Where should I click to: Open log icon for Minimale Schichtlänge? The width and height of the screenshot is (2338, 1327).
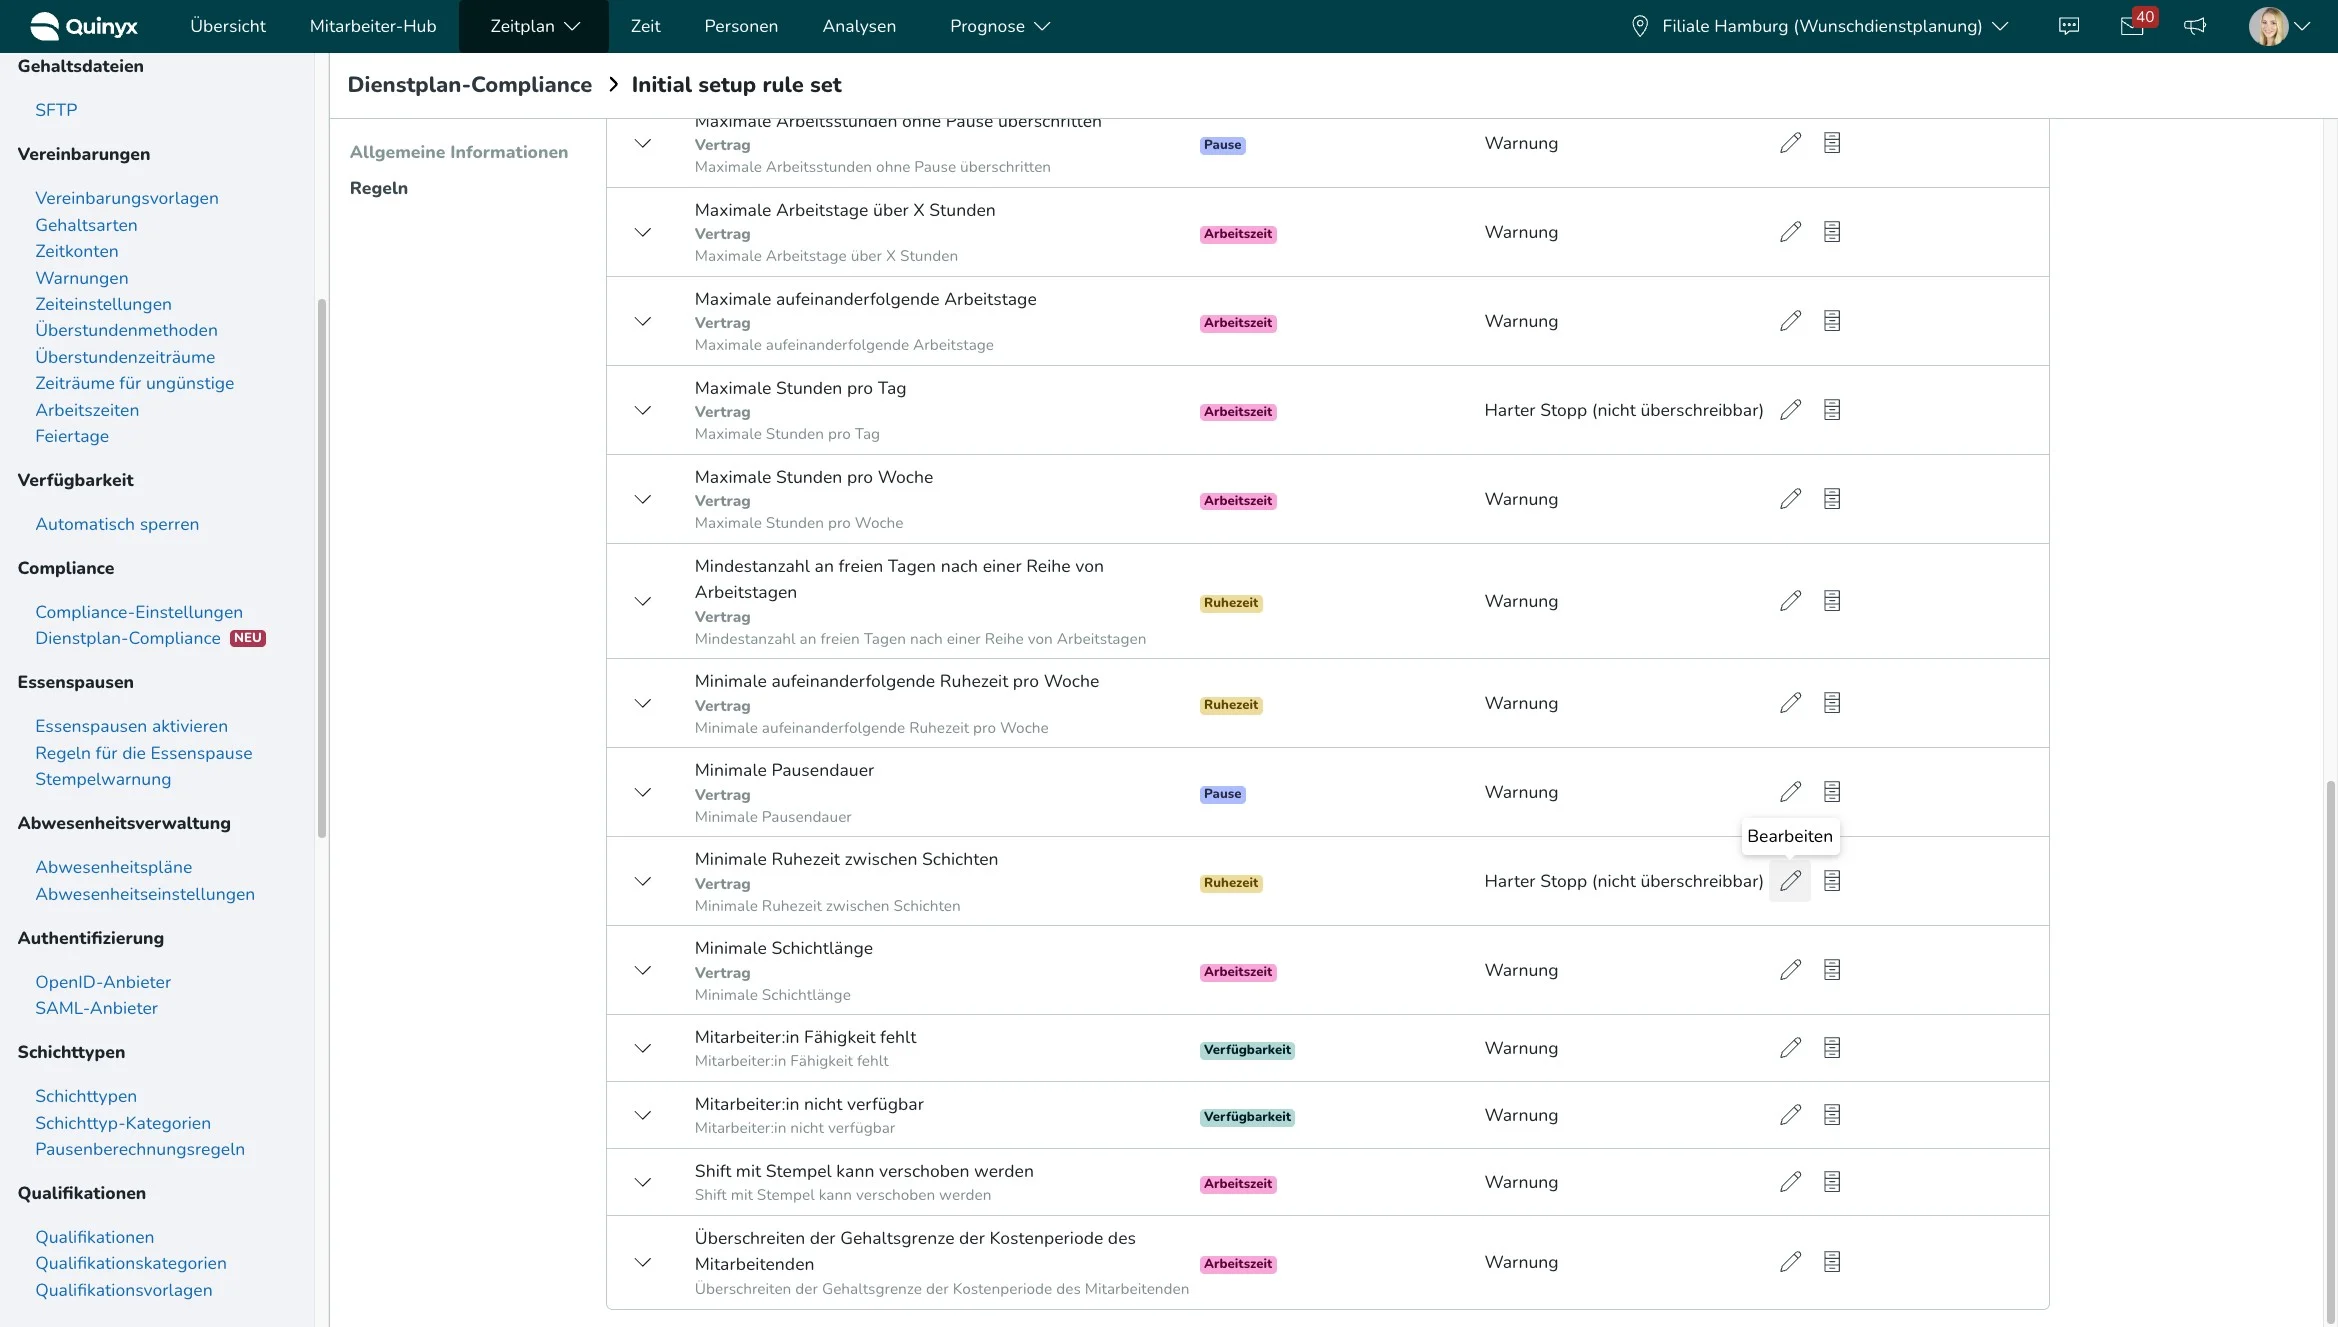tap(1831, 970)
